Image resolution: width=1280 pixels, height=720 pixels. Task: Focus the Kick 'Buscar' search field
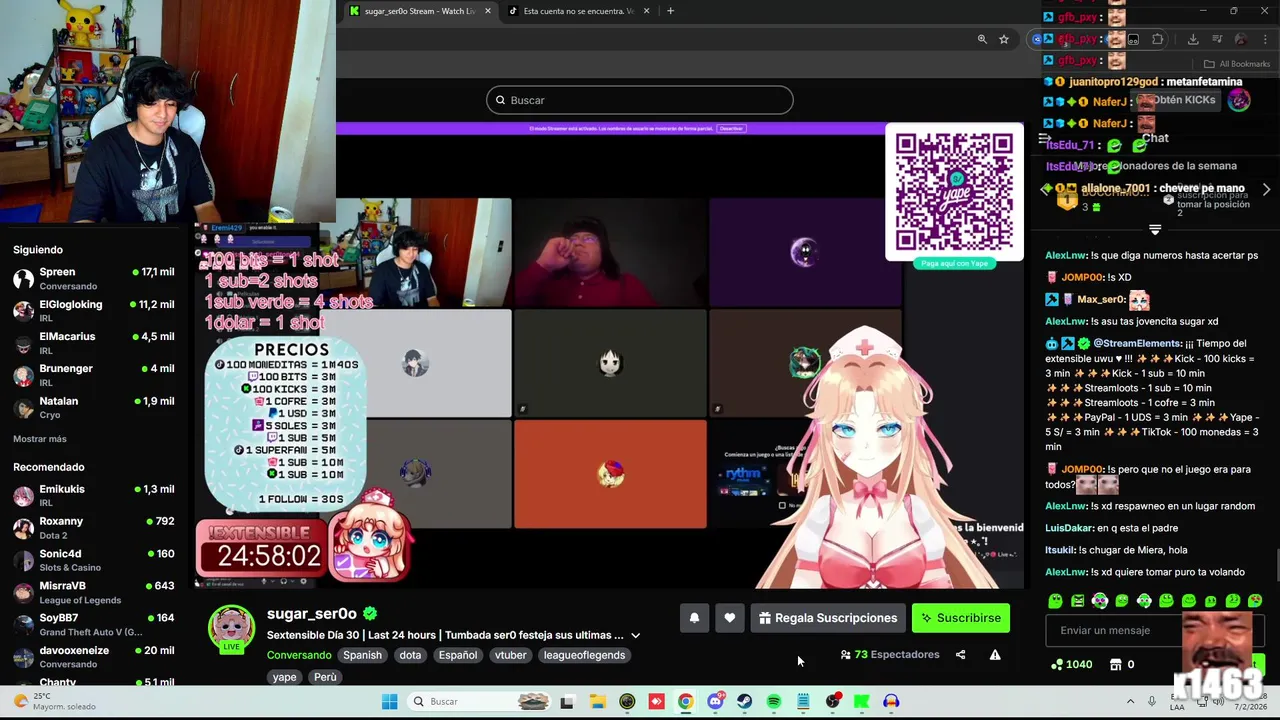coord(640,100)
